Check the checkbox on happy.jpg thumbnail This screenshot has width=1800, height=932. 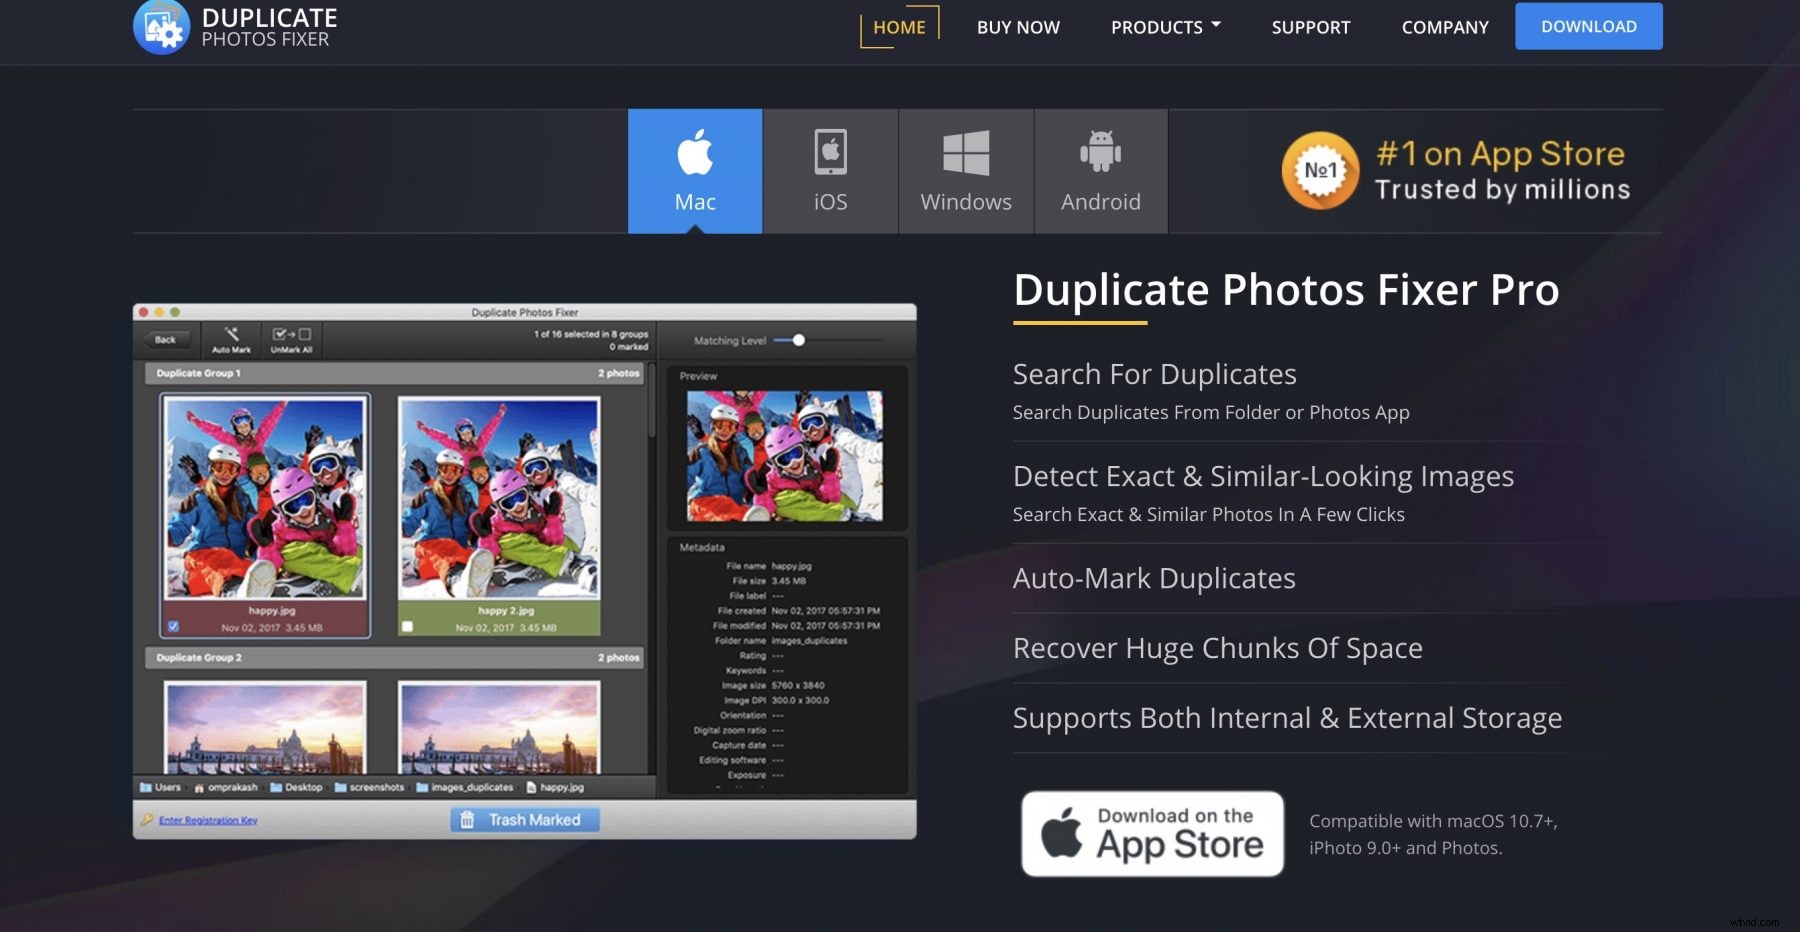[x=174, y=625]
